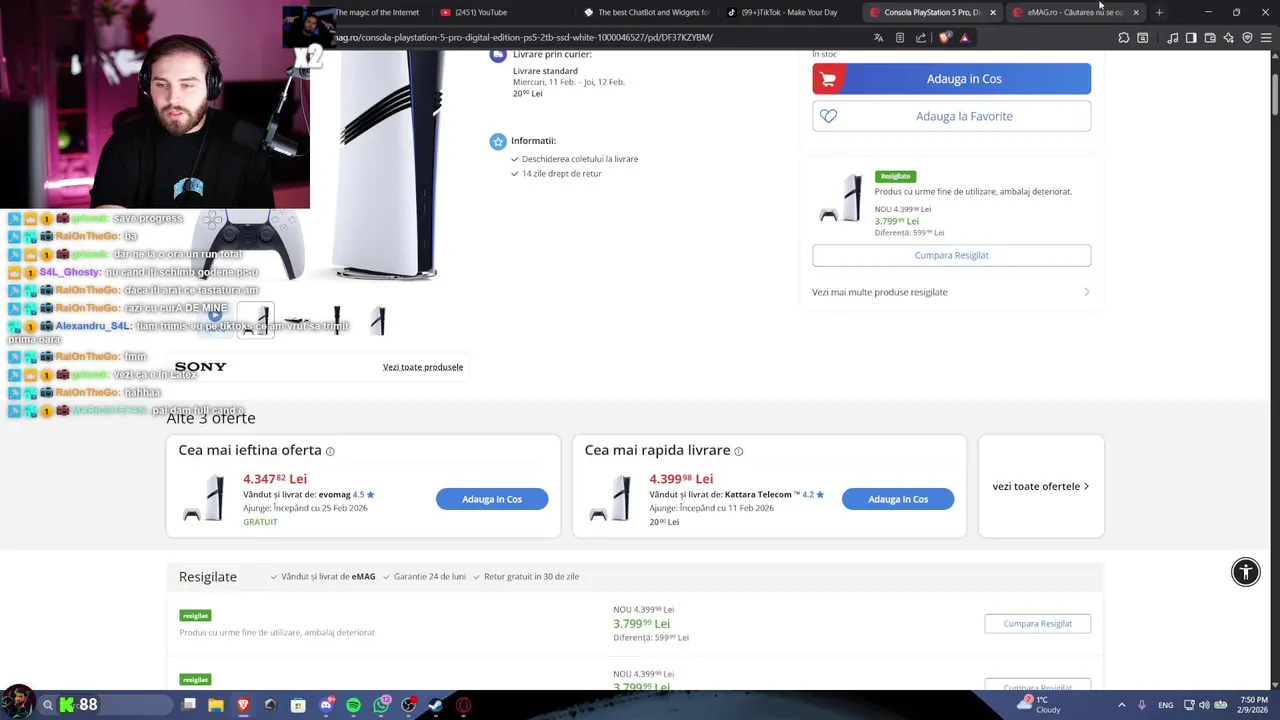
Task: Expand Vezi mai multe produse resigilate arrow
Action: tap(1087, 292)
